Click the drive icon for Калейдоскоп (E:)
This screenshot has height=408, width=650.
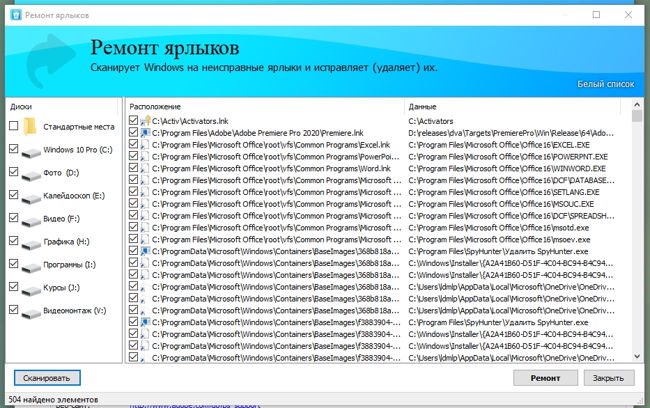(x=31, y=199)
